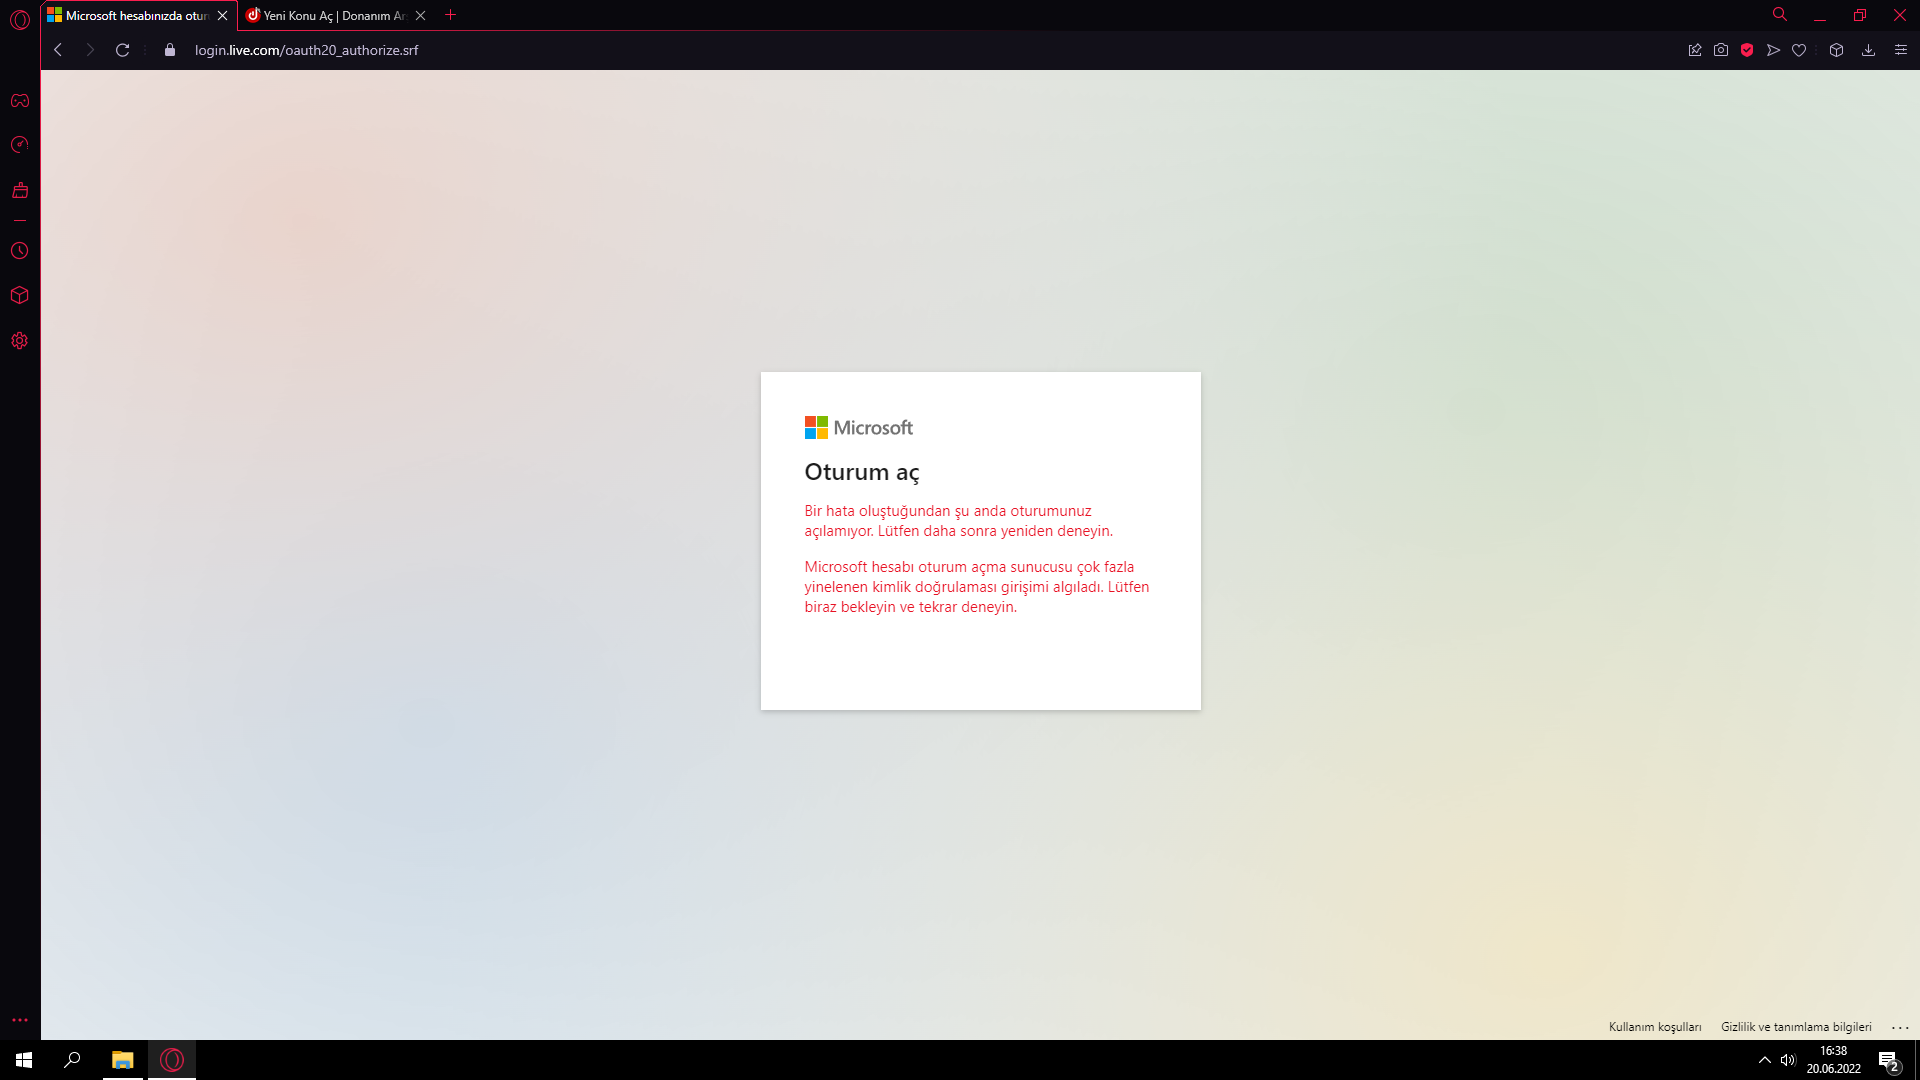Close the Microsoft hesabınızda tab
1920x1080 pixels.
click(x=223, y=16)
